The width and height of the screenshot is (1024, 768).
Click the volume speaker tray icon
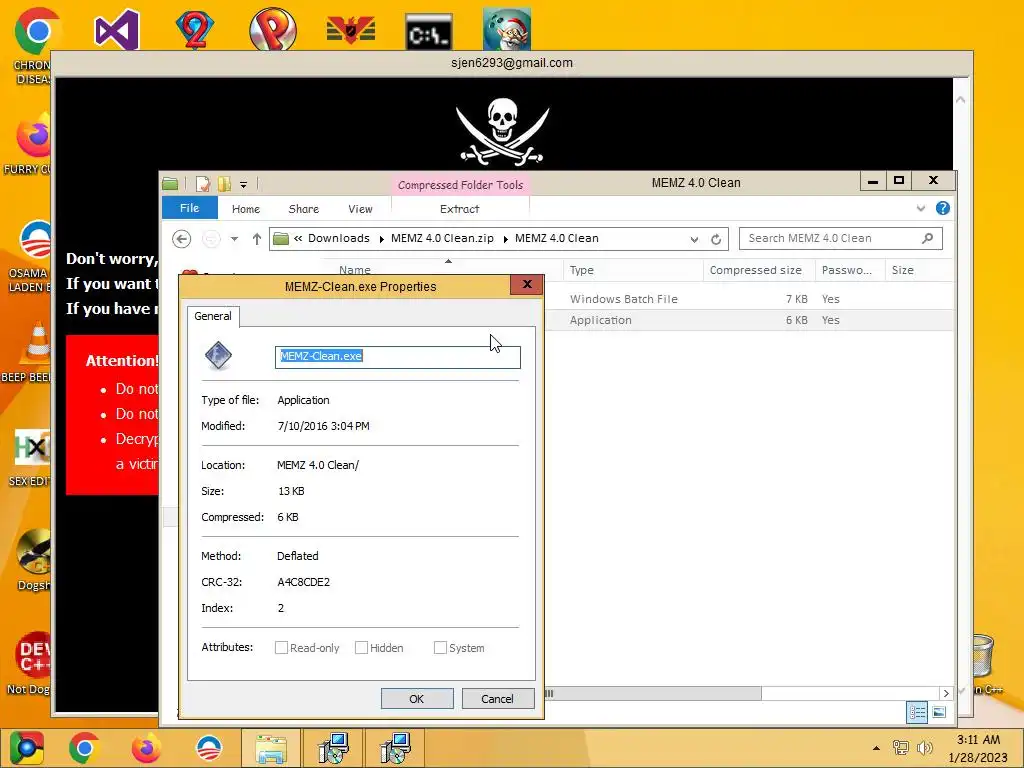[925, 748]
